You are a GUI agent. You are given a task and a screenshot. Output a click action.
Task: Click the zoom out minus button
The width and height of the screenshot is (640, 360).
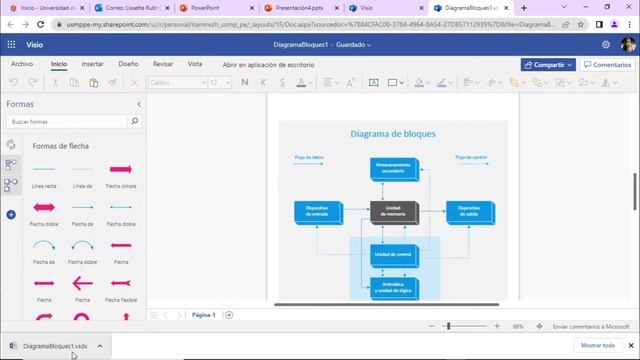(x=431, y=326)
